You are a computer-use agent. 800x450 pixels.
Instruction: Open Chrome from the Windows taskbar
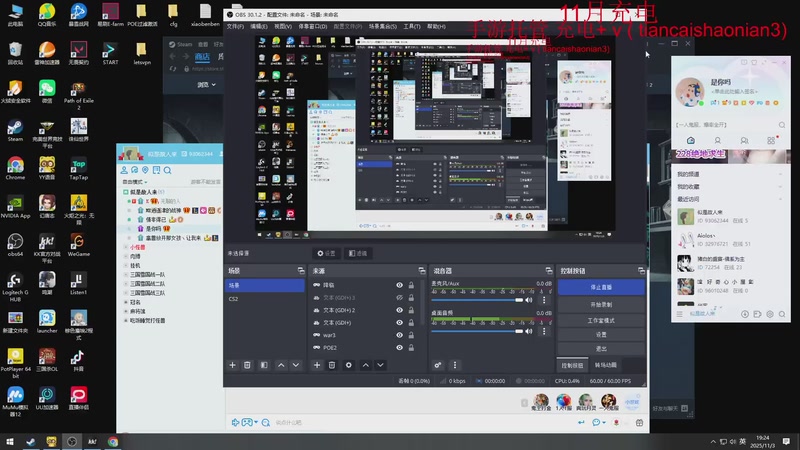tap(113, 442)
